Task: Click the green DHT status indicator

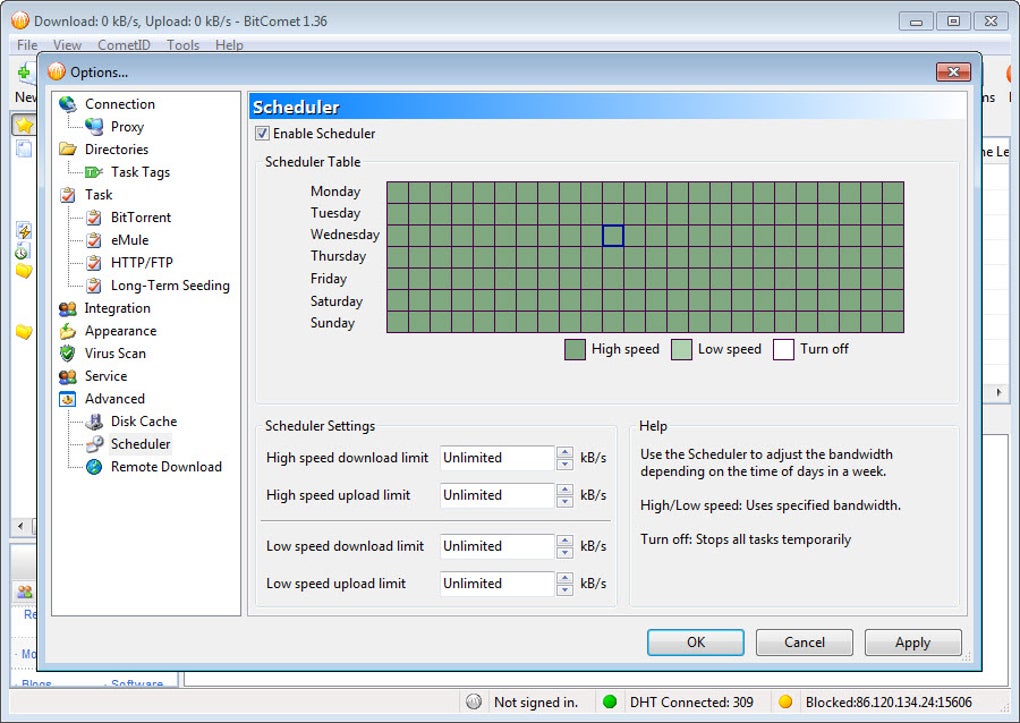Action: tap(610, 702)
